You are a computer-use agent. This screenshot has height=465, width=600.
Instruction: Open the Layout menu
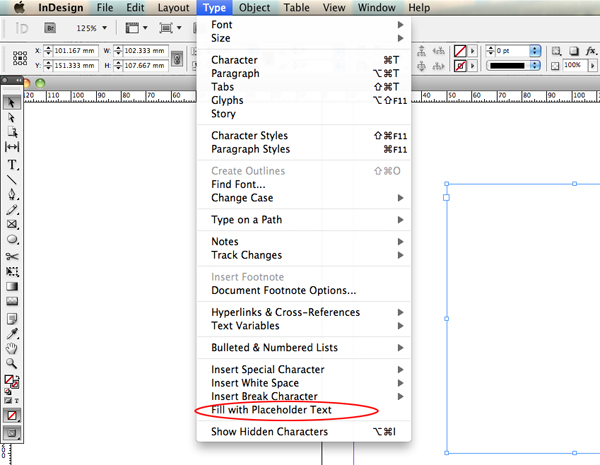174,8
